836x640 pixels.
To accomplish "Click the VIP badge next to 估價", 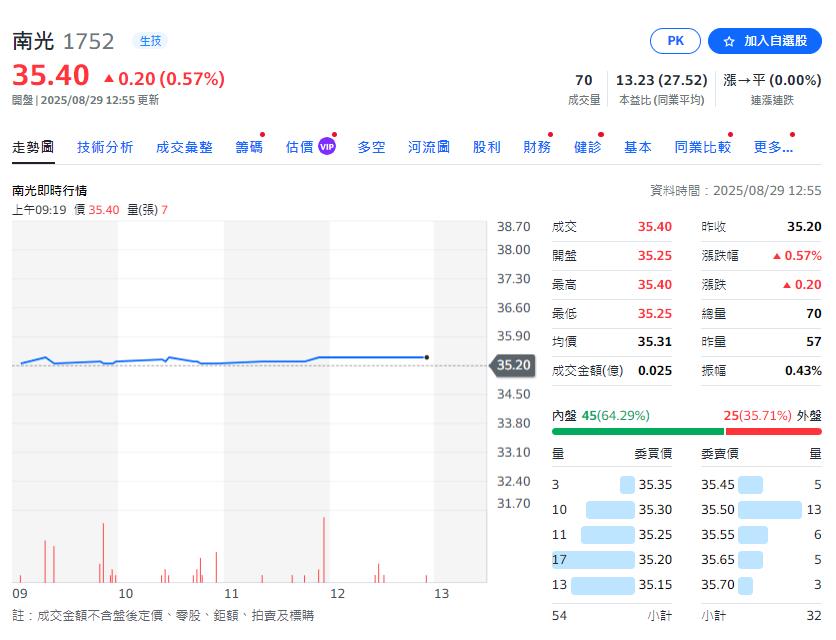I will click(327, 147).
